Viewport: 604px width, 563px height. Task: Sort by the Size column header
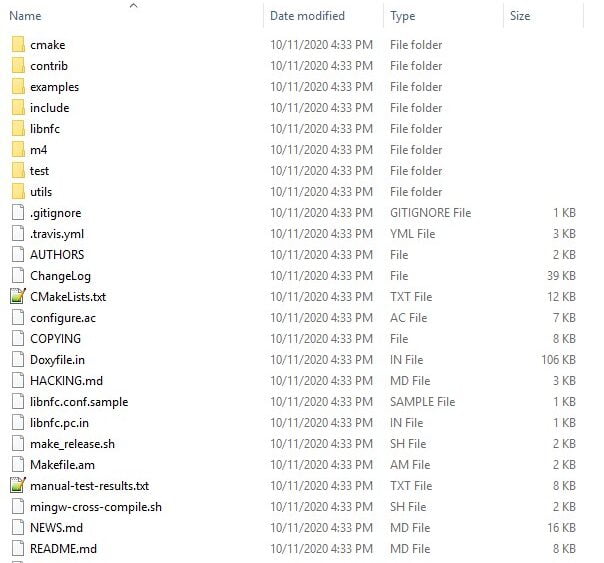[x=520, y=16]
